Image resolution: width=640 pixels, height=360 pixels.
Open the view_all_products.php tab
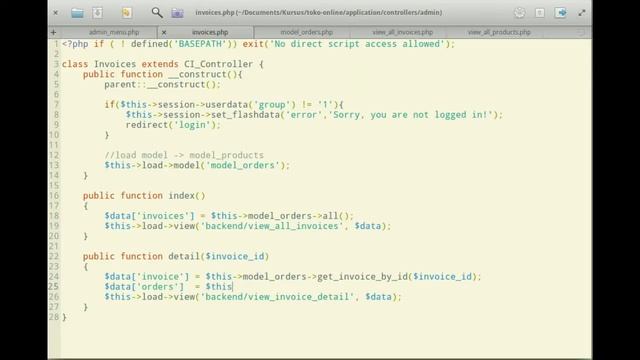tap(499, 32)
